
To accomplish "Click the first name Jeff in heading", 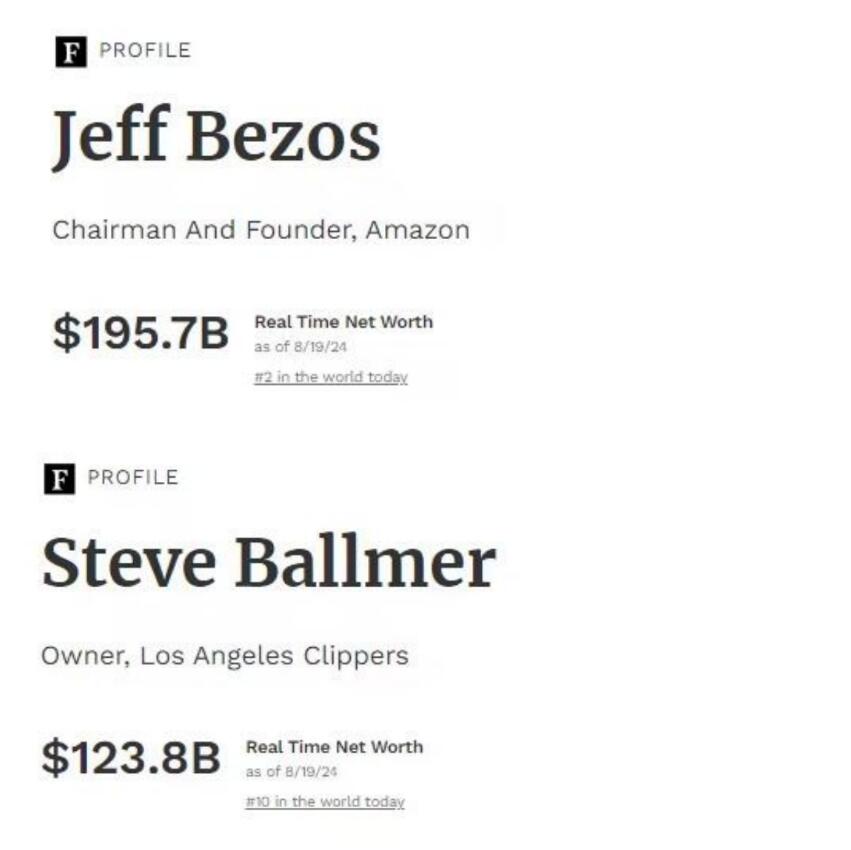I will (110, 137).
